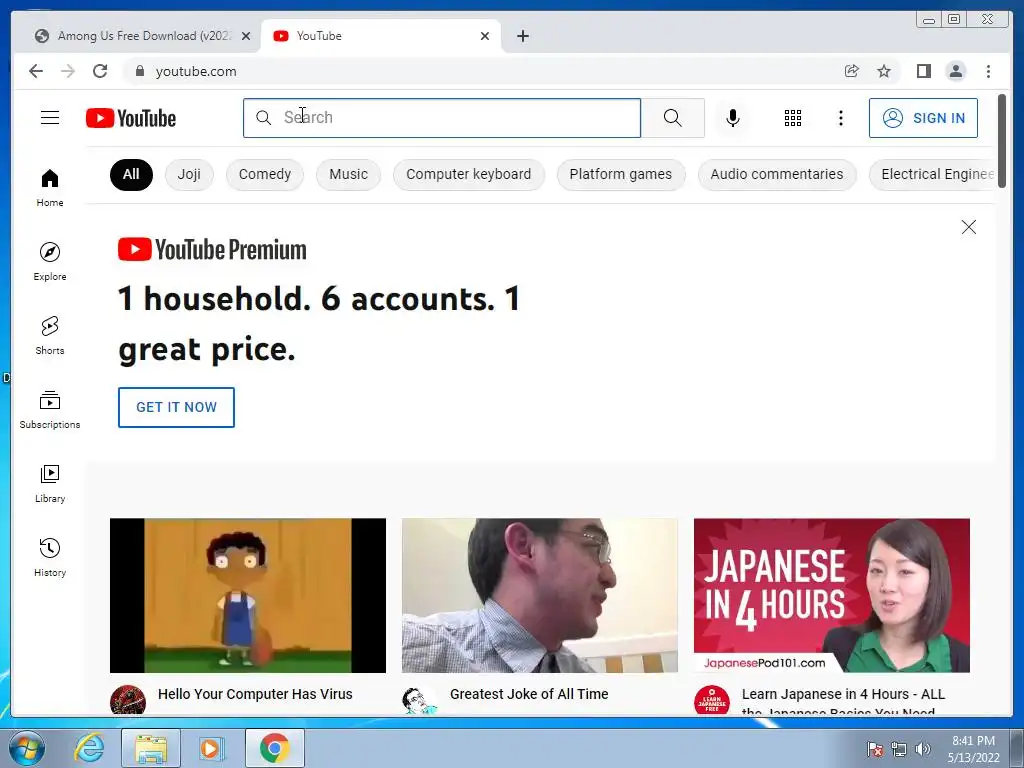
Task: Select the Audio commentaries chip
Action: 776,174
